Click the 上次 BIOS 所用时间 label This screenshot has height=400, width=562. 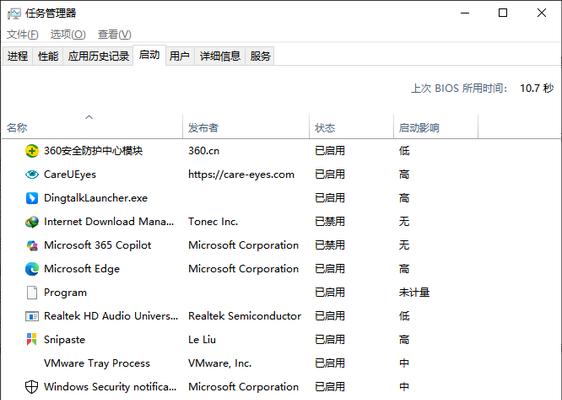[x=459, y=88]
